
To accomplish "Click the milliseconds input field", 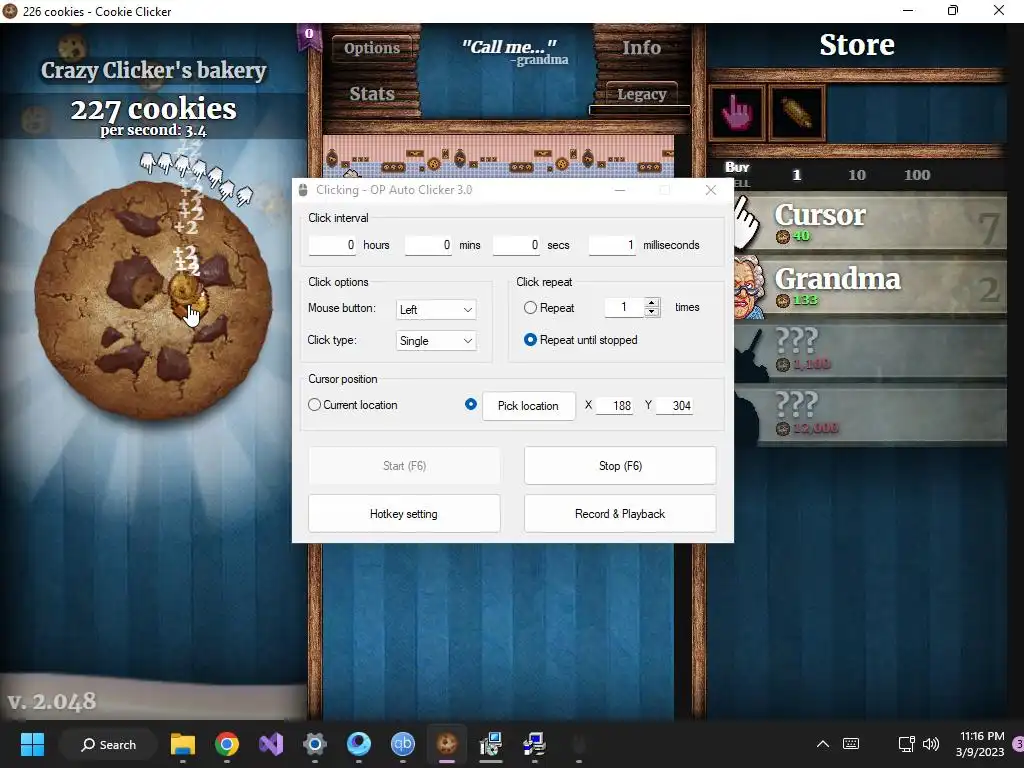I will (x=613, y=245).
